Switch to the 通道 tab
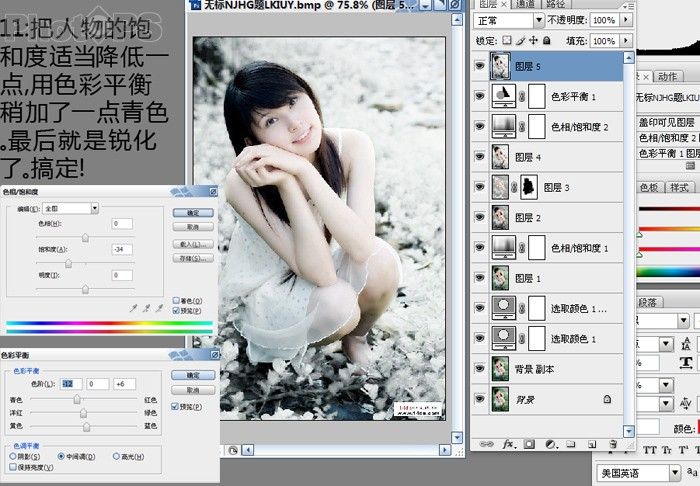Viewport: 700px width, 486px height. click(x=525, y=4)
